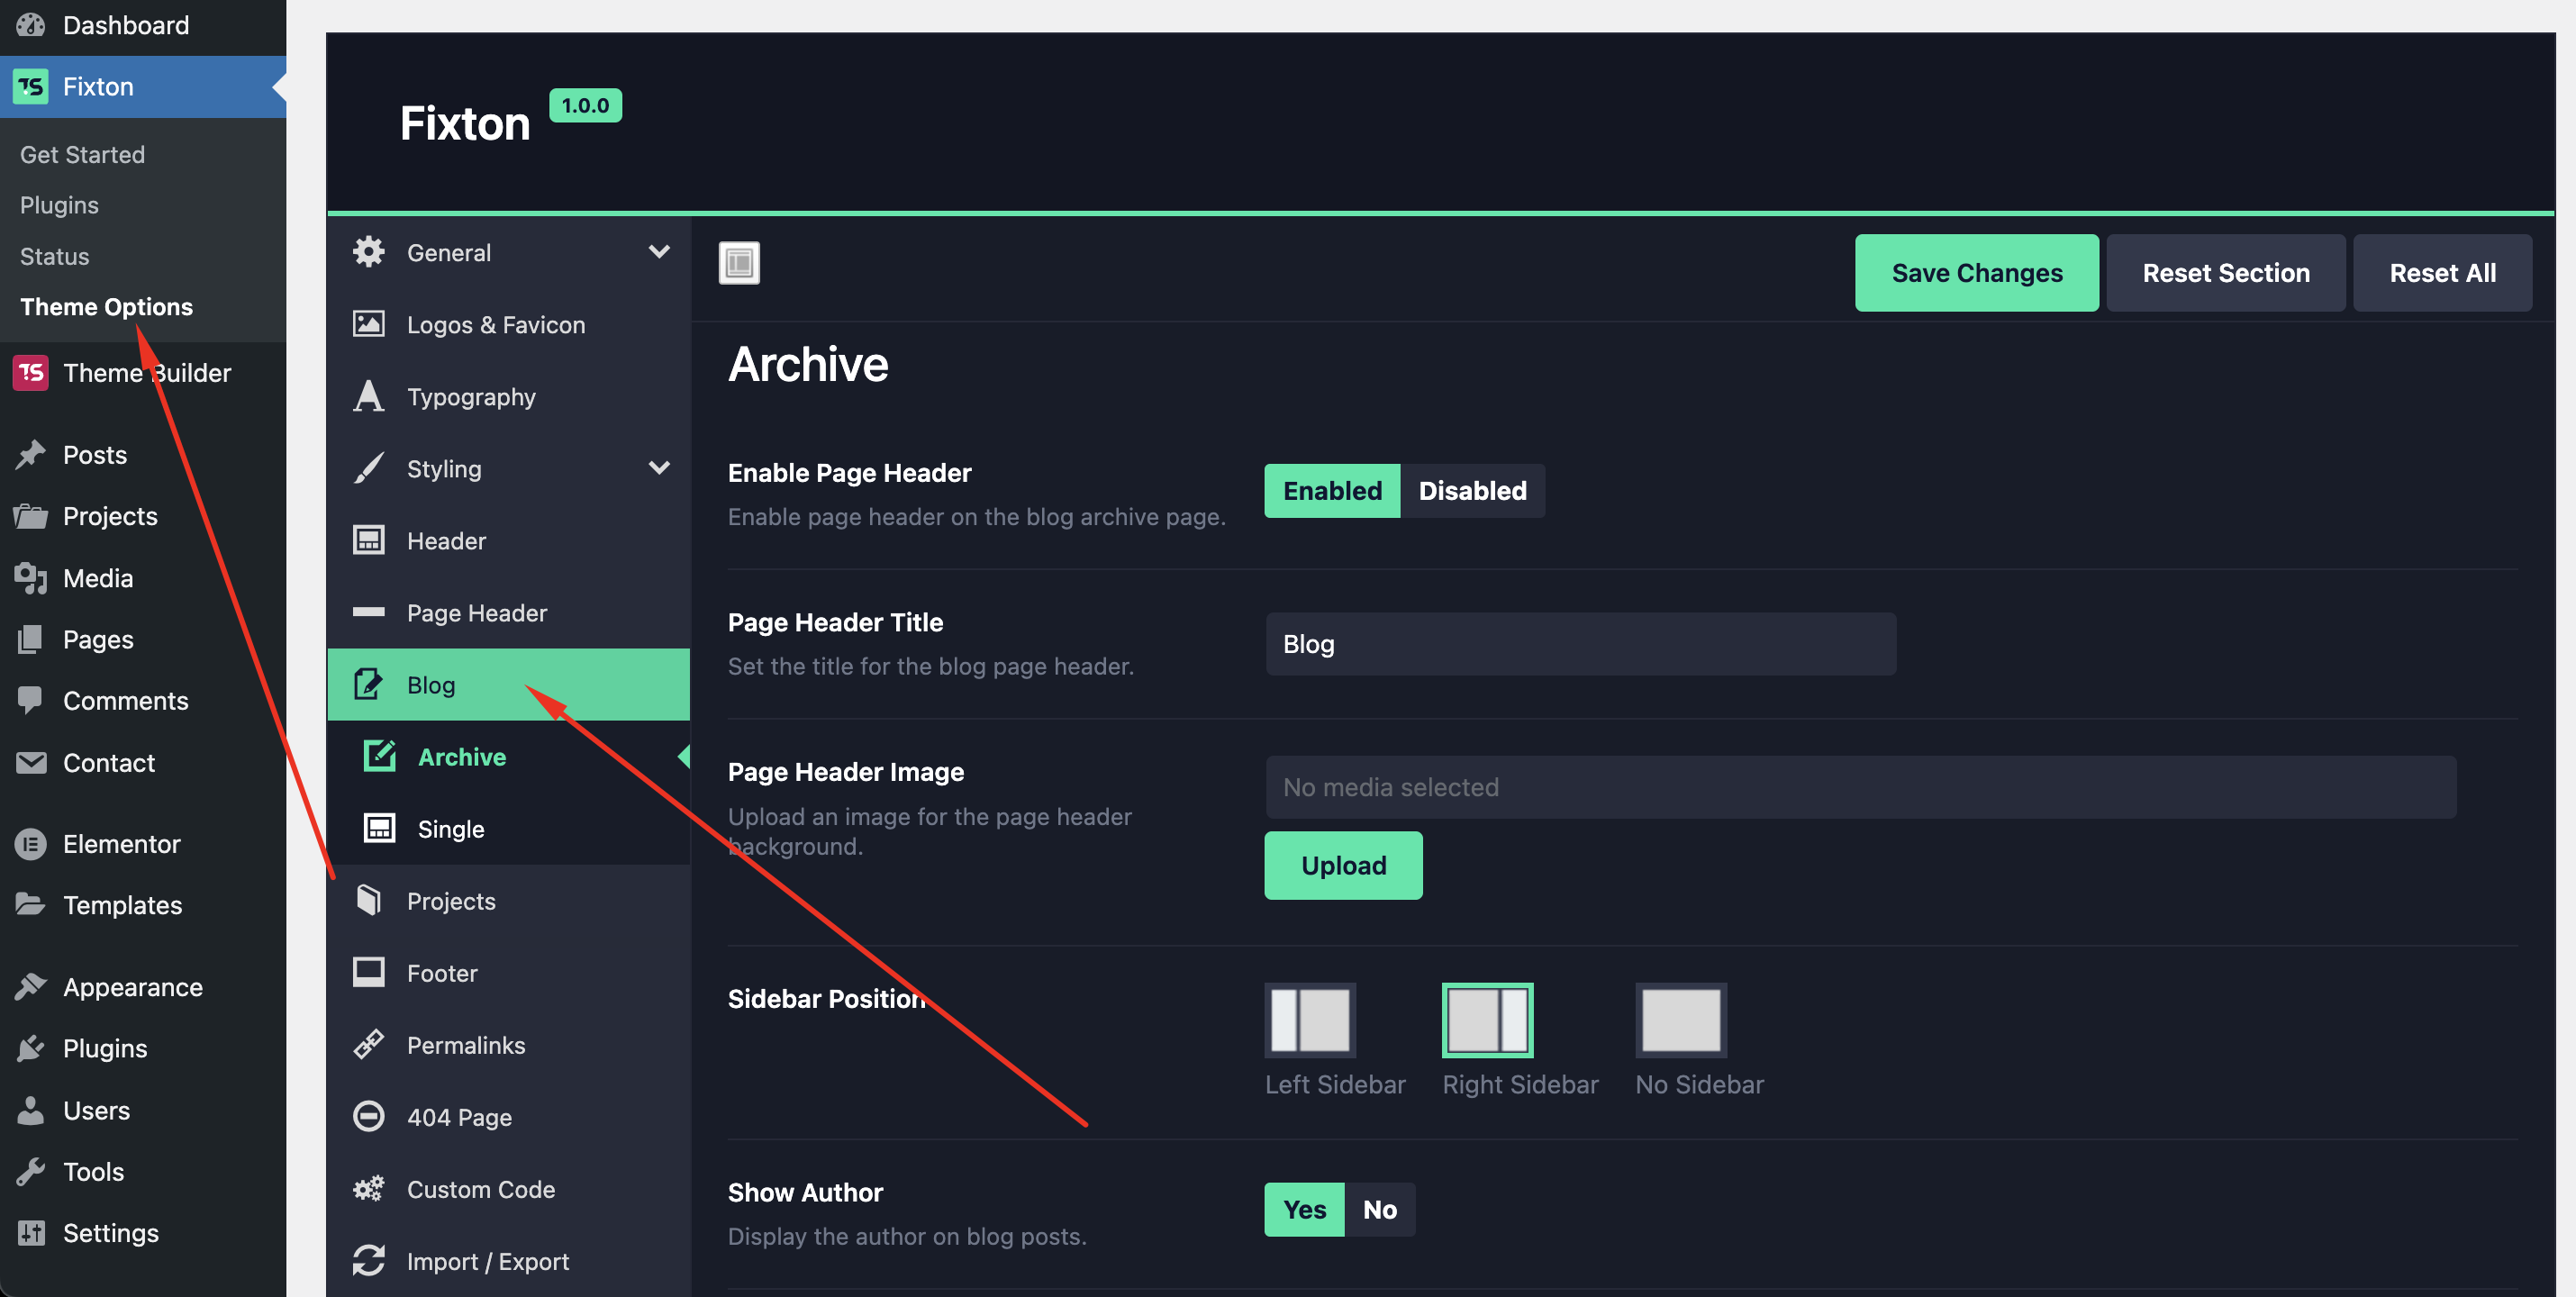Click the 404 Page circle icon
The height and width of the screenshot is (1297, 2576).
369,1116
